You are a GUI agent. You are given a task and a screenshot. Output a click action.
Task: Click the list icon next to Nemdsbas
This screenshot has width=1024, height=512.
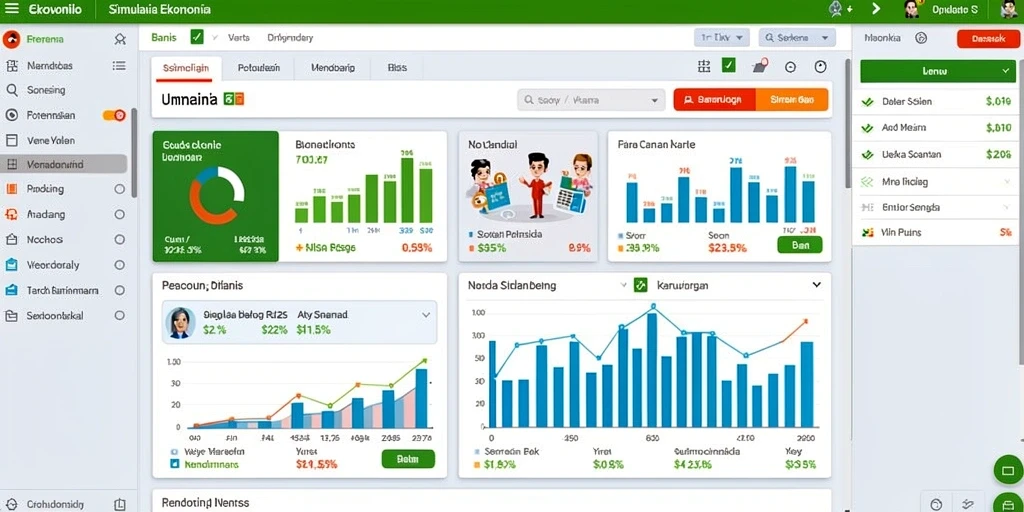(119, 65)
